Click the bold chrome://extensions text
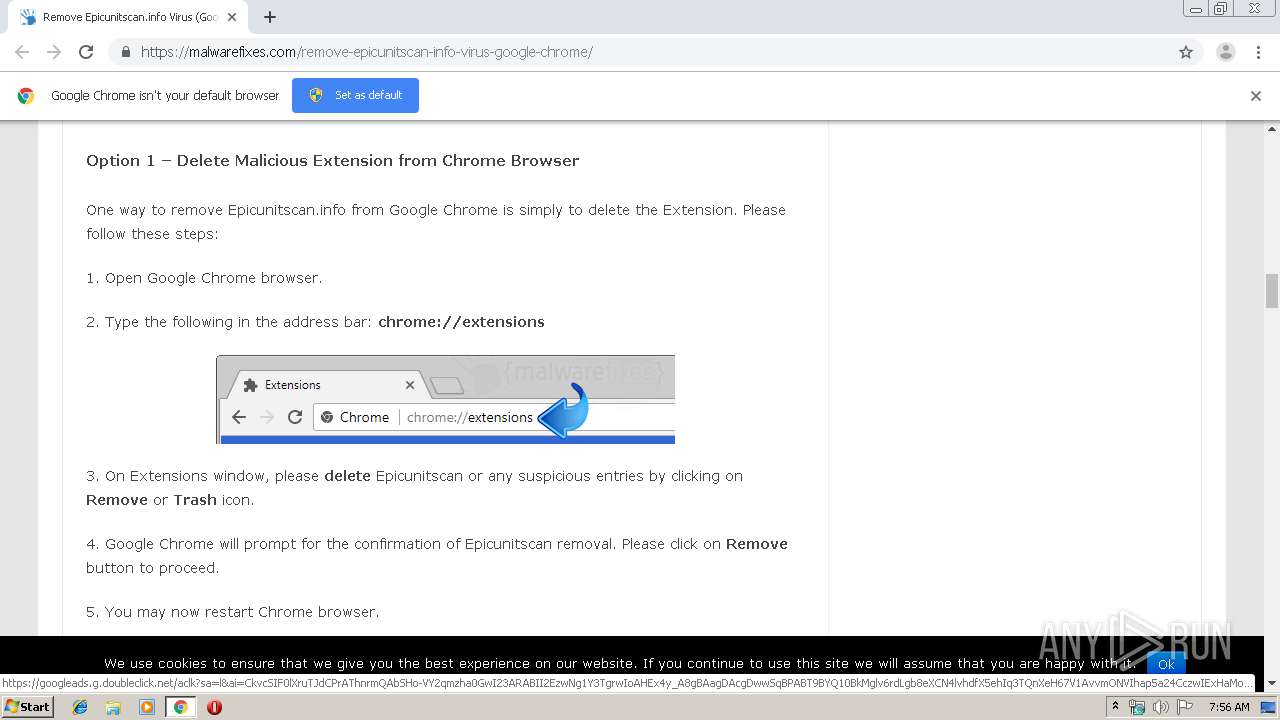The width and height of the screenshot is (1280, 720). click(461, 322)
